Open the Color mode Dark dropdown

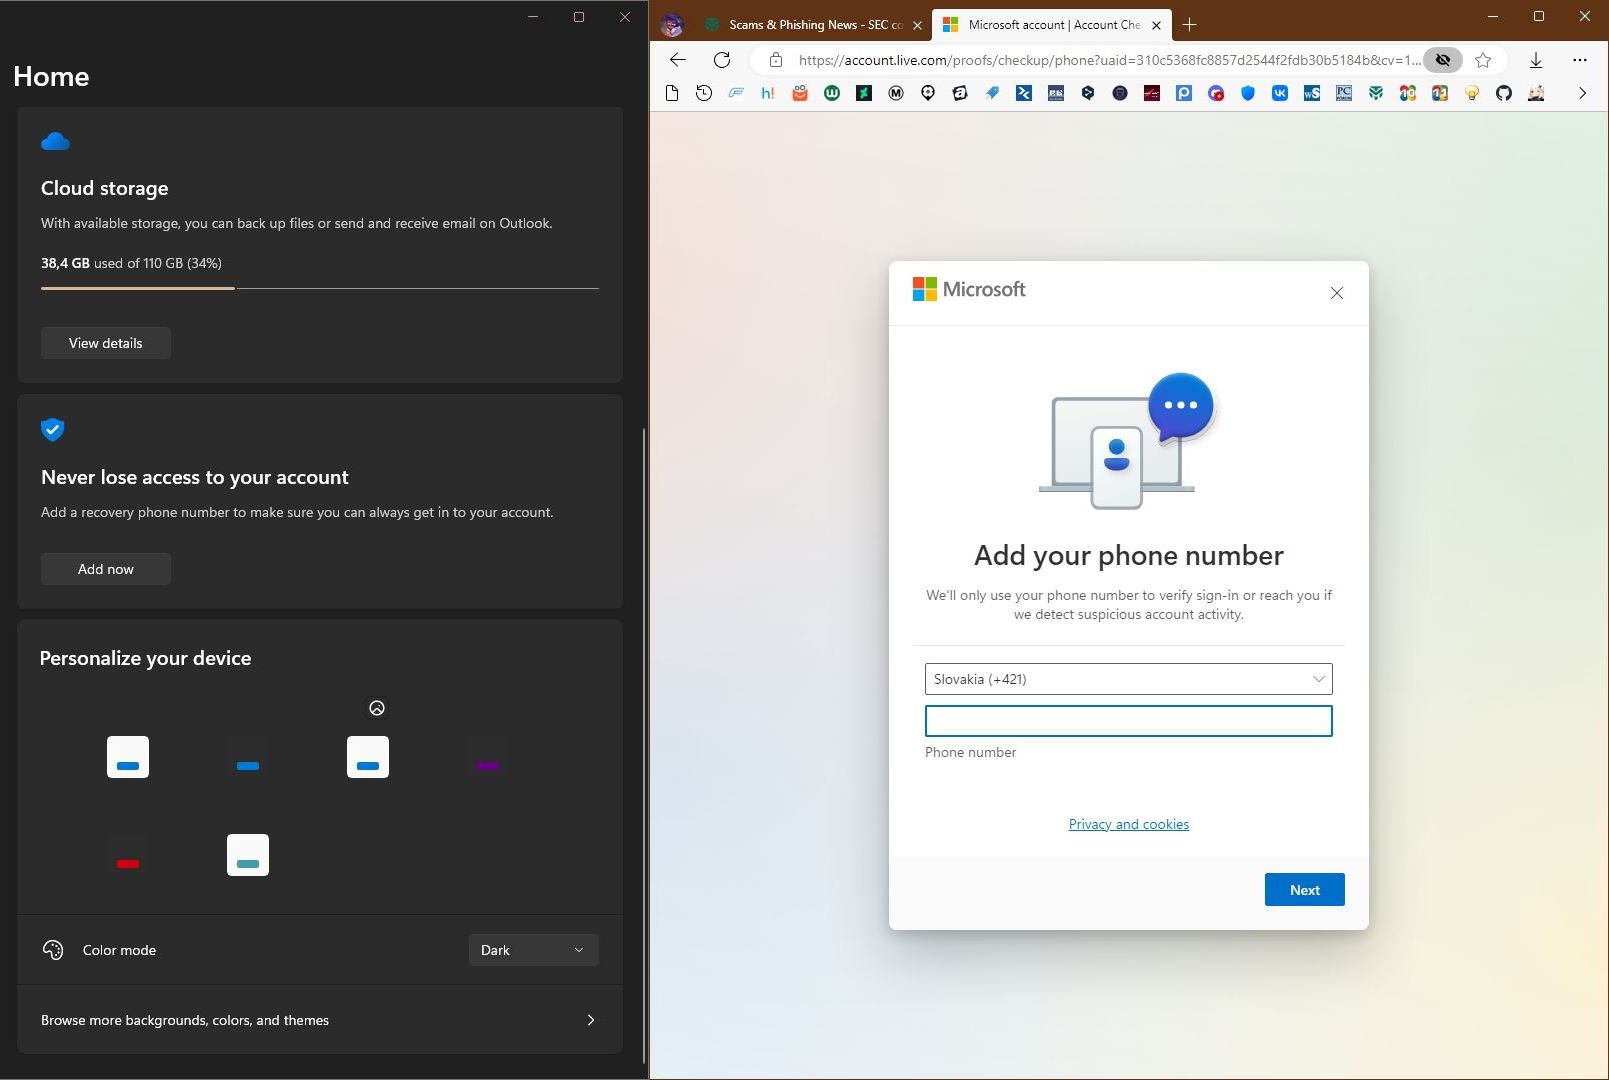534,950
